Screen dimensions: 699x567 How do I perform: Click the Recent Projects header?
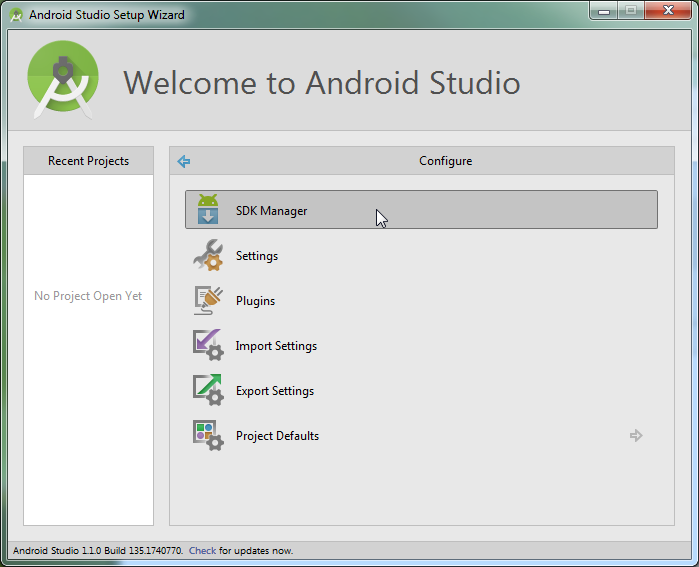(88, 160)
